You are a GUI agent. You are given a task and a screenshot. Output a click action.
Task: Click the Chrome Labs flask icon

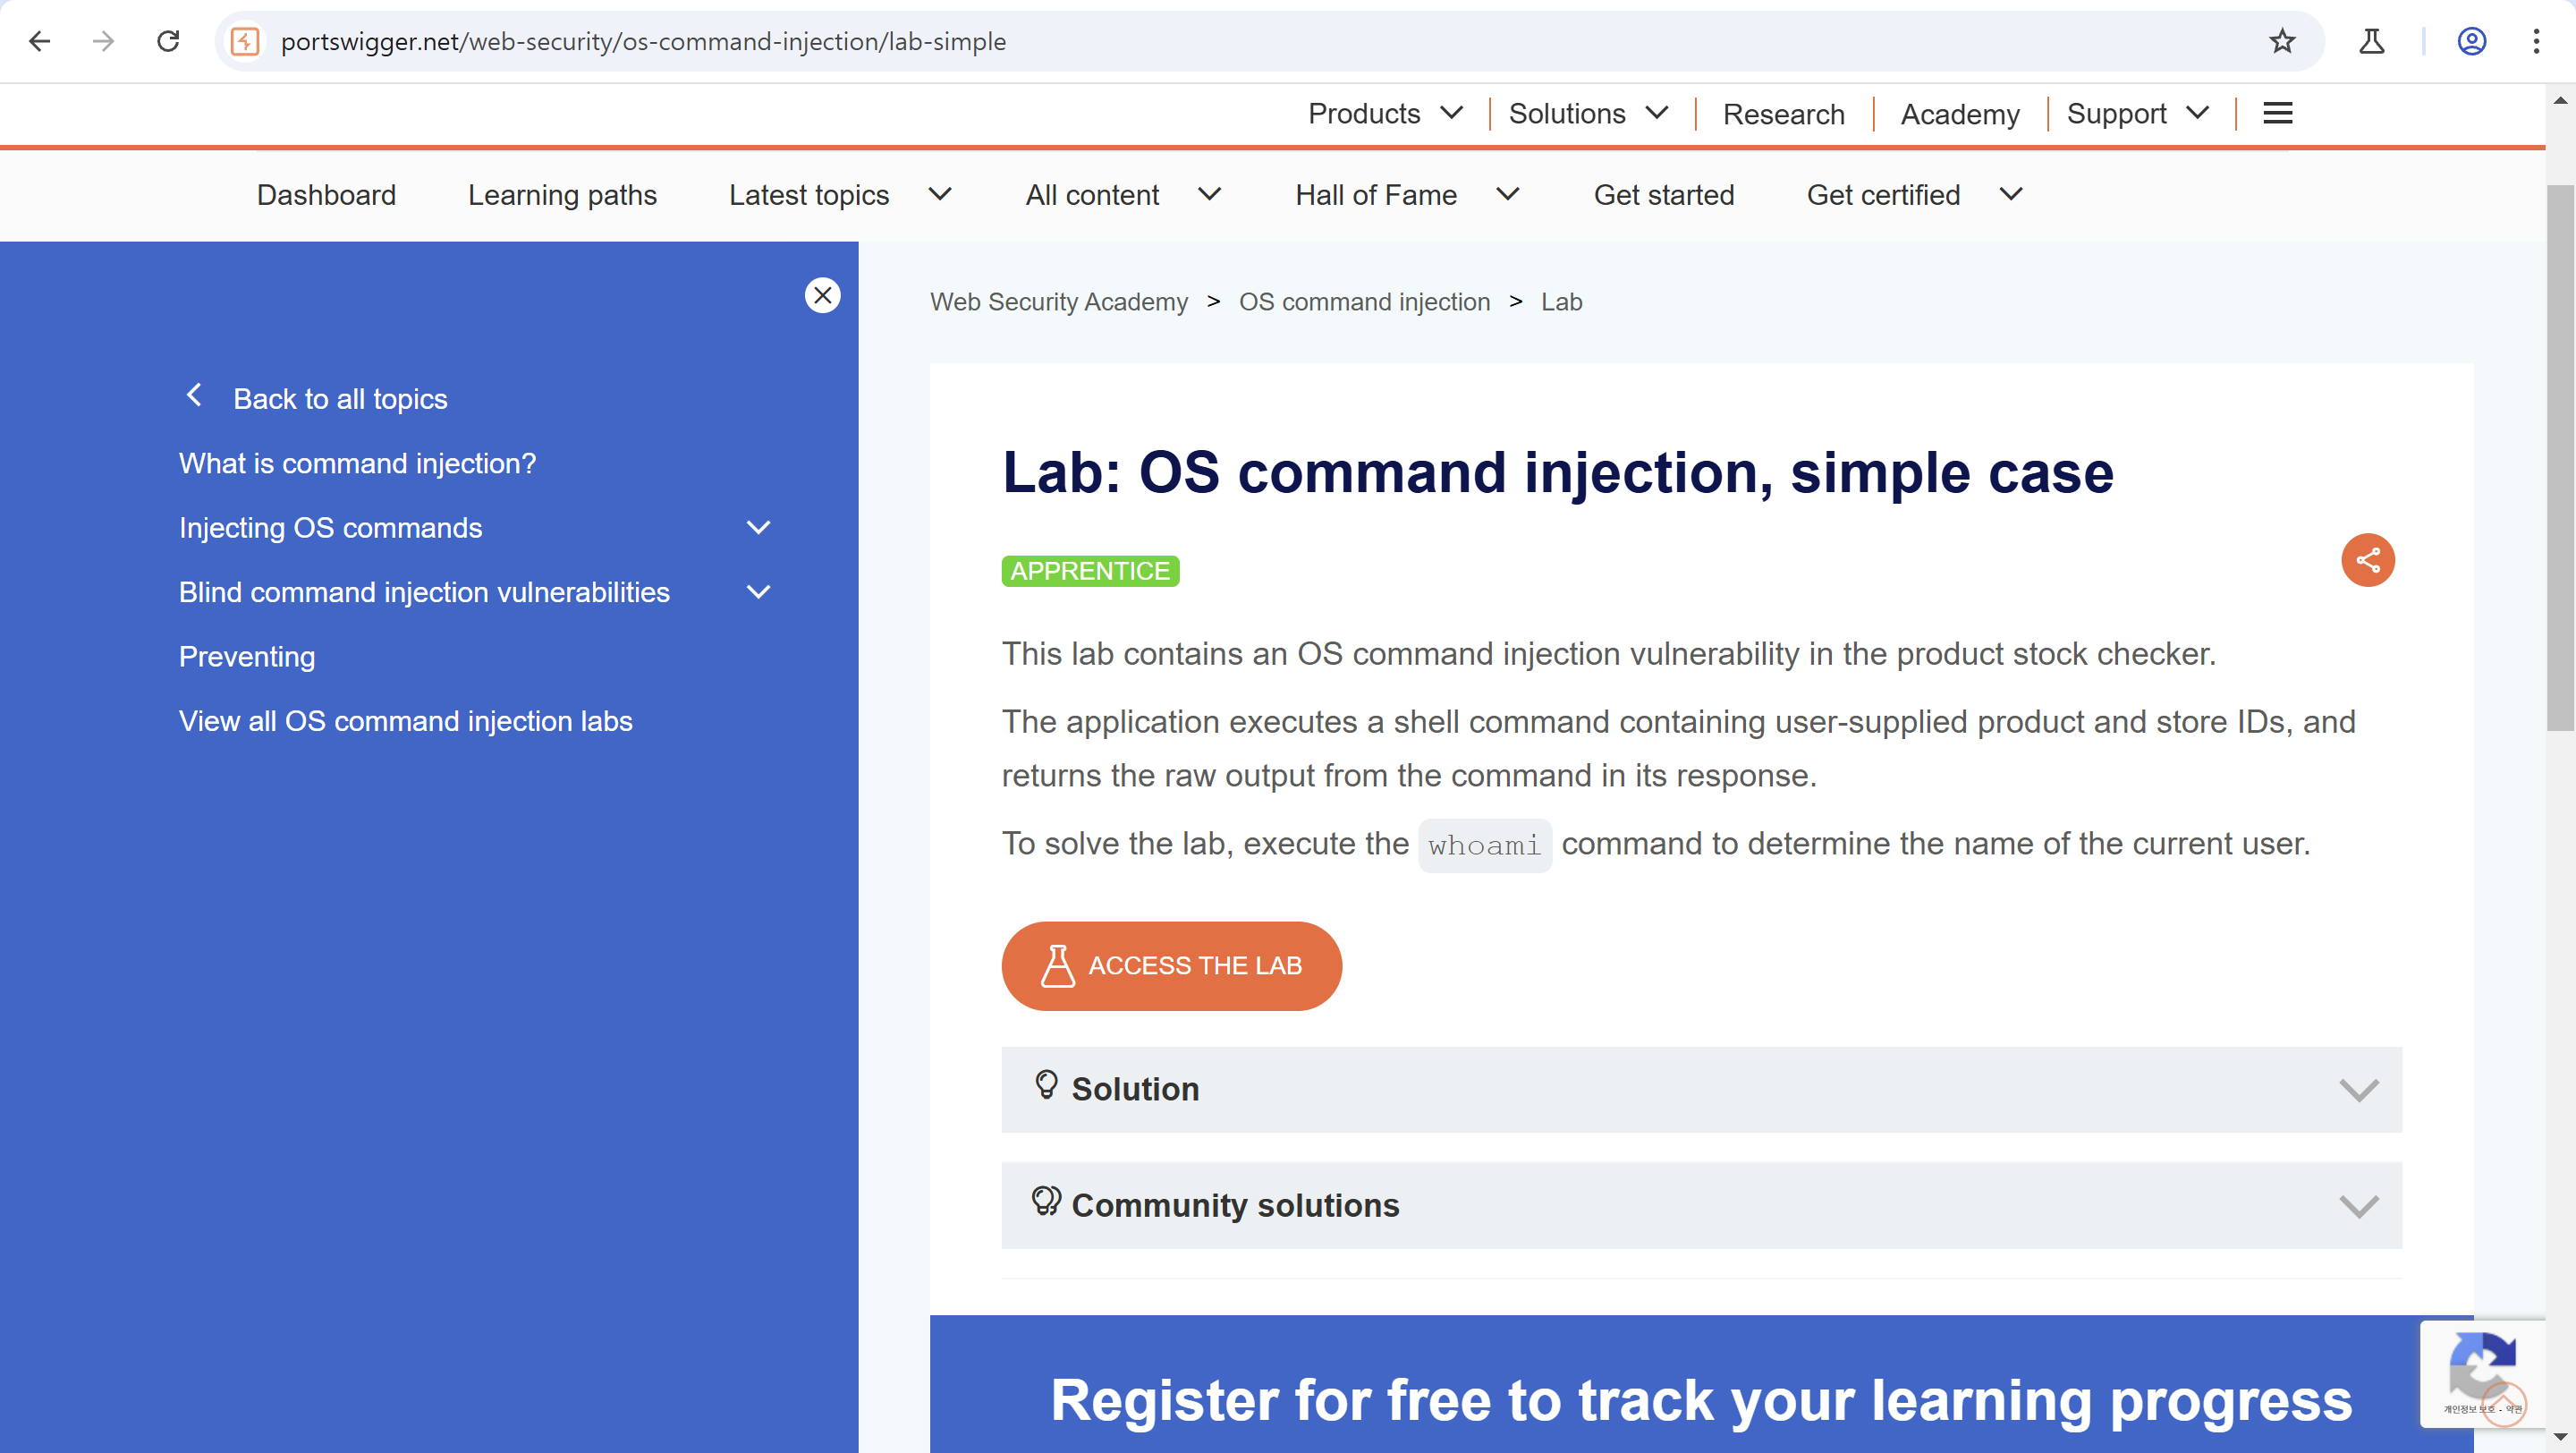pos(2371,41)
